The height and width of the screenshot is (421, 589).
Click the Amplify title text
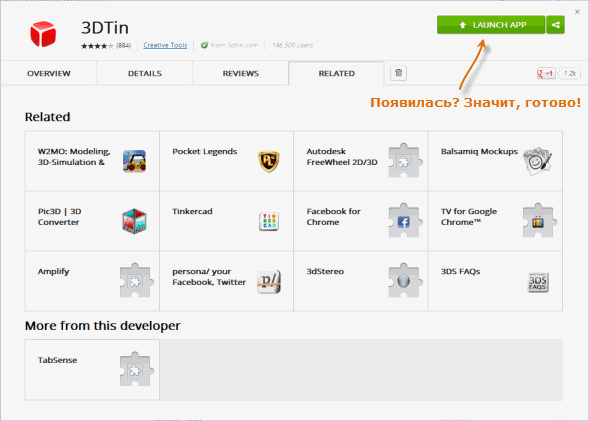pos(53,272)
